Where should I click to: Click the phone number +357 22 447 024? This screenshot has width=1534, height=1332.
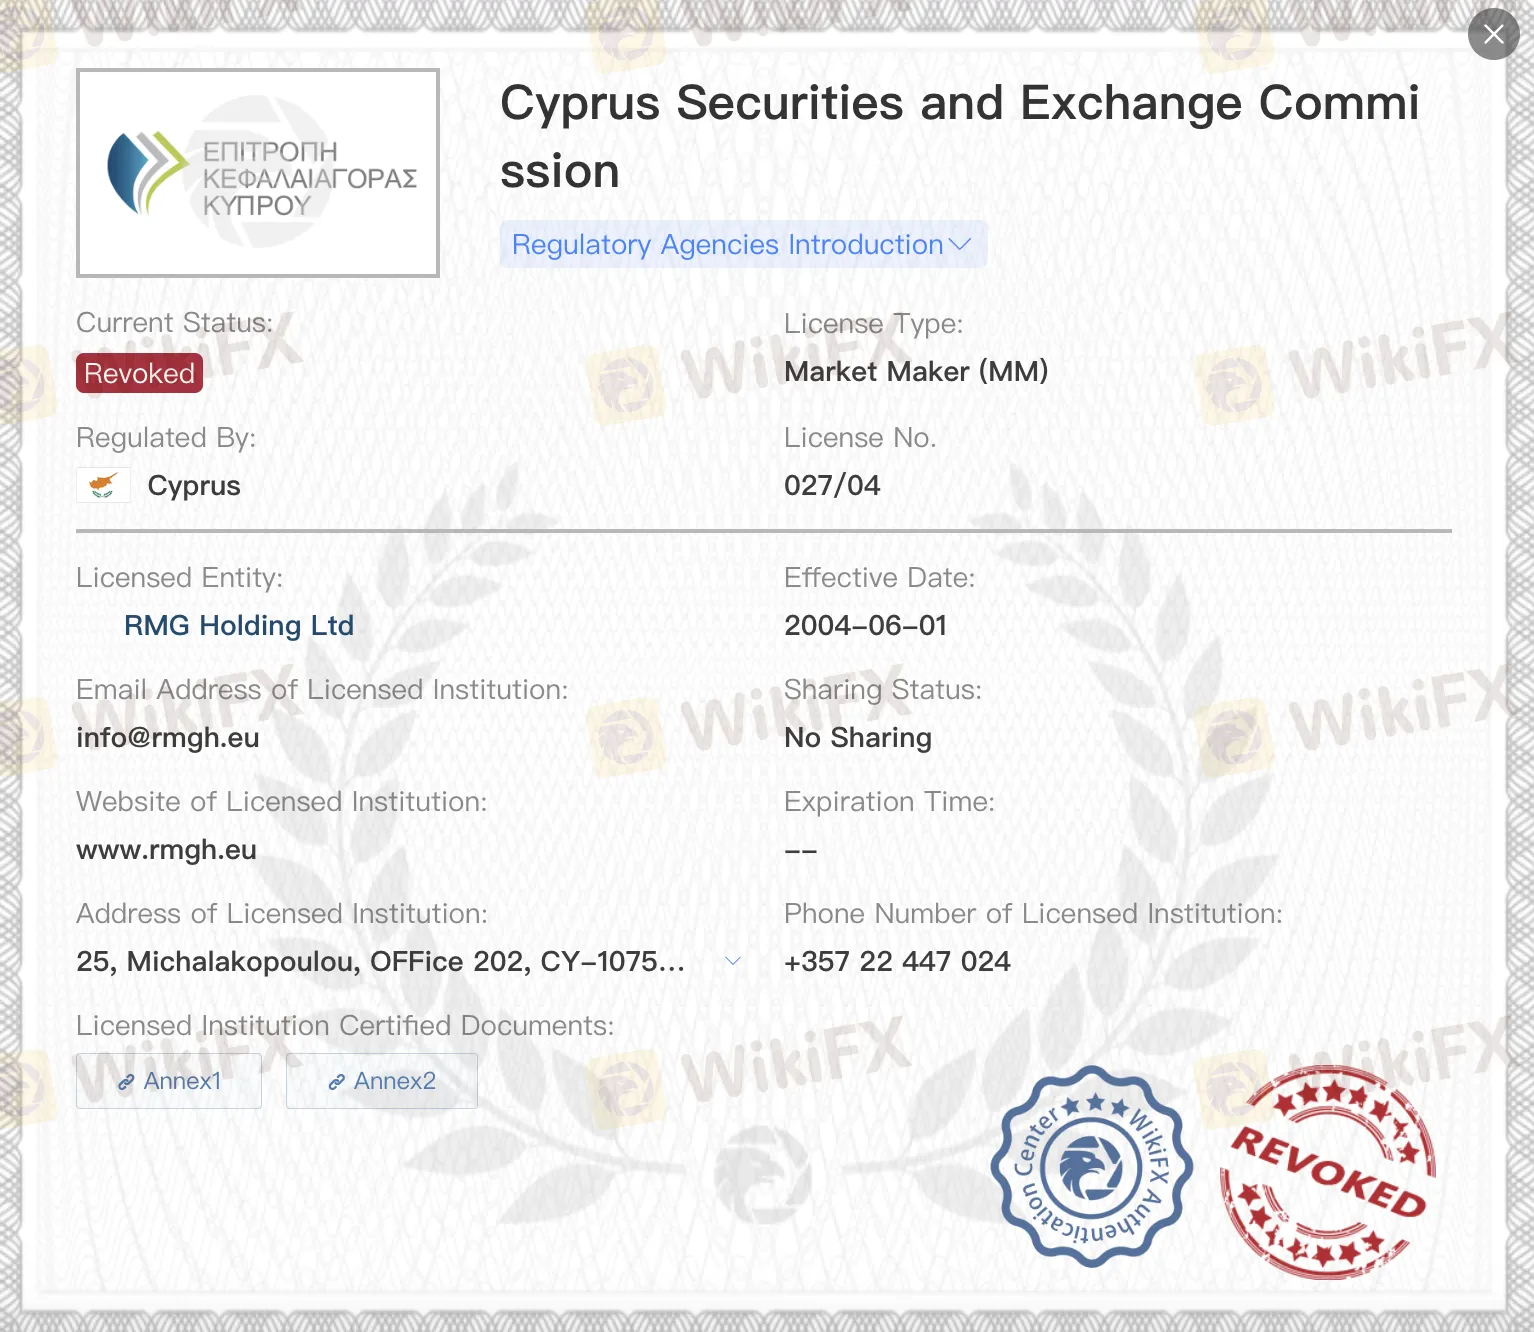coord(897,961)
